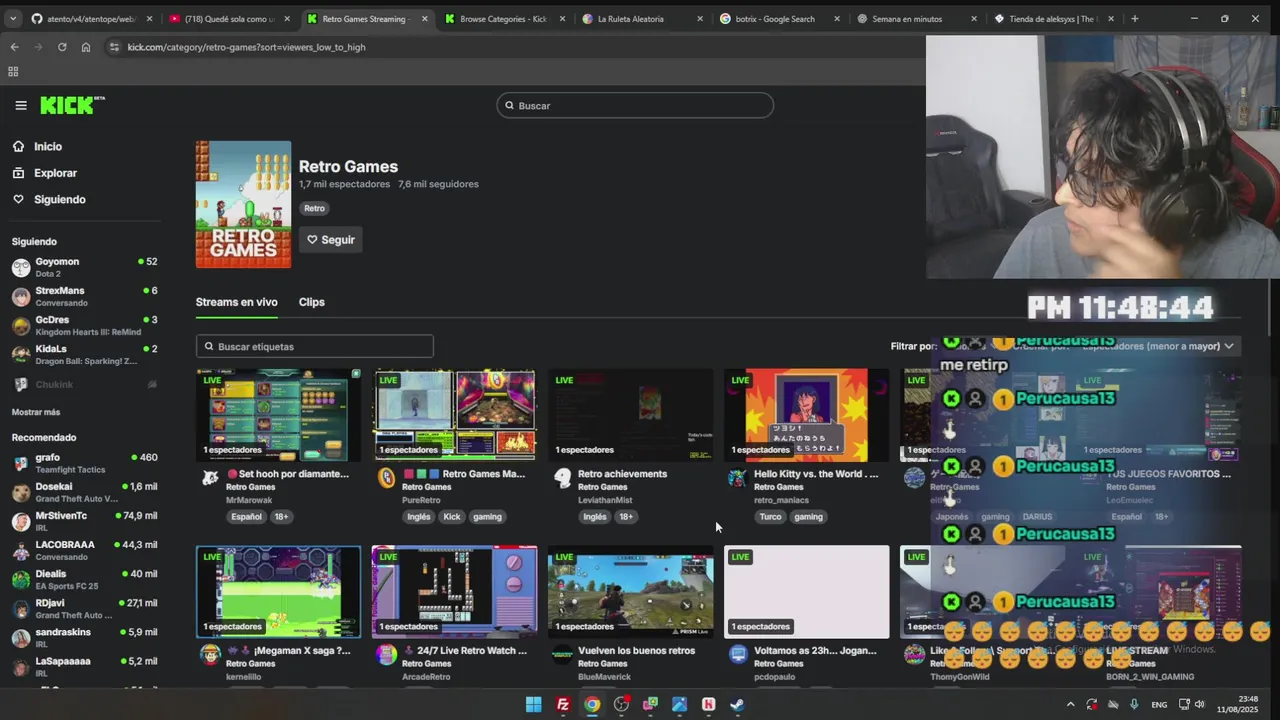Show hidden system tray icons
The width and height of the screenshot is (1280, 720).
coord(1070,704)
